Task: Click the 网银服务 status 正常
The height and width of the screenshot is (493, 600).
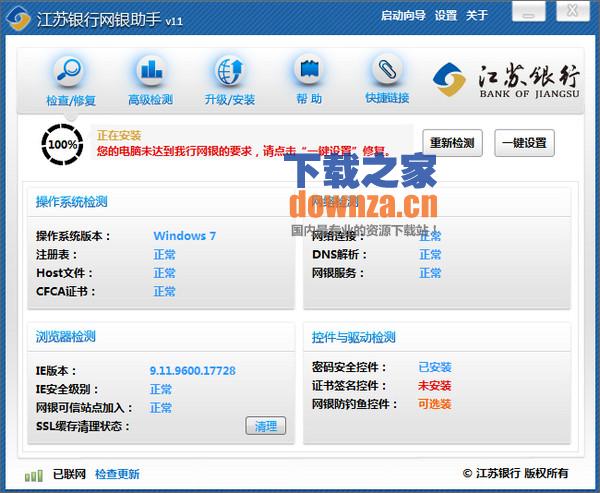Action: (x=430, y=273)
